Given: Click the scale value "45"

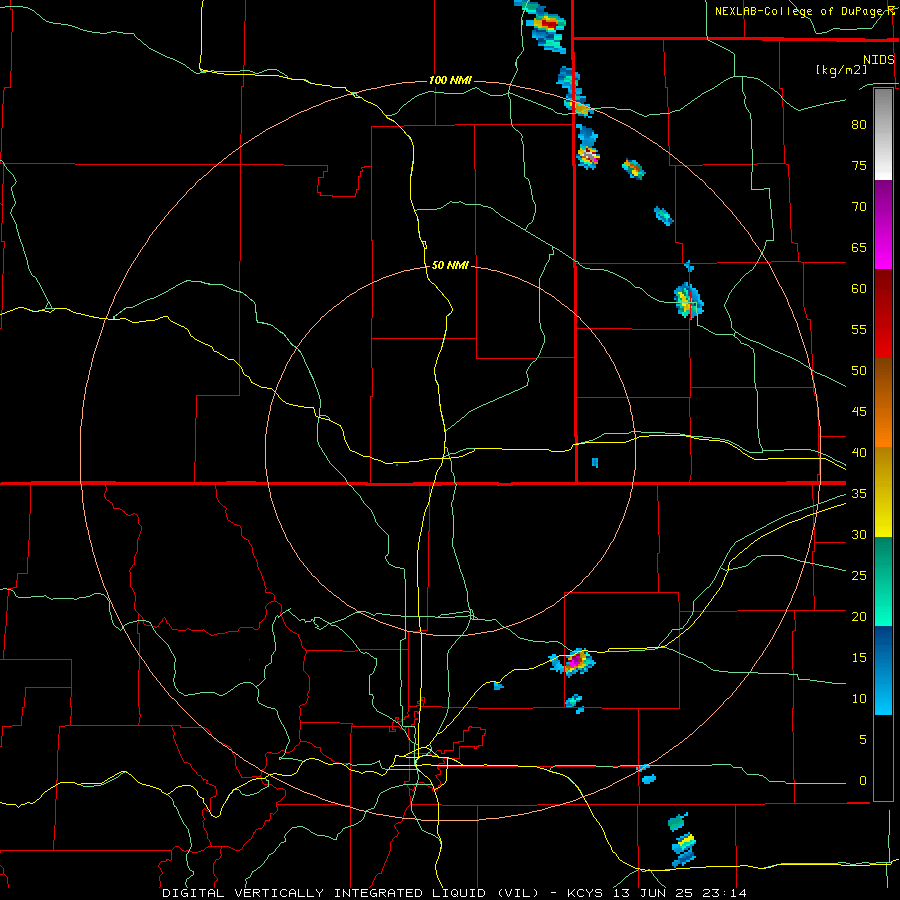Looking at the screenshot, I should coord(859,412).
